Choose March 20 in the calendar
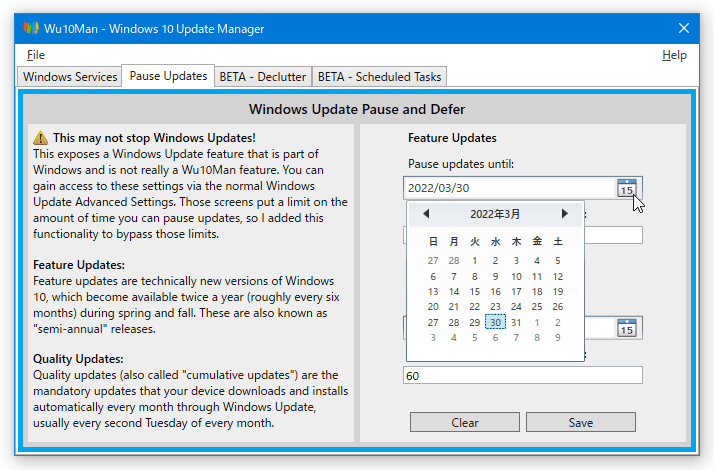 tap(433, 307)
